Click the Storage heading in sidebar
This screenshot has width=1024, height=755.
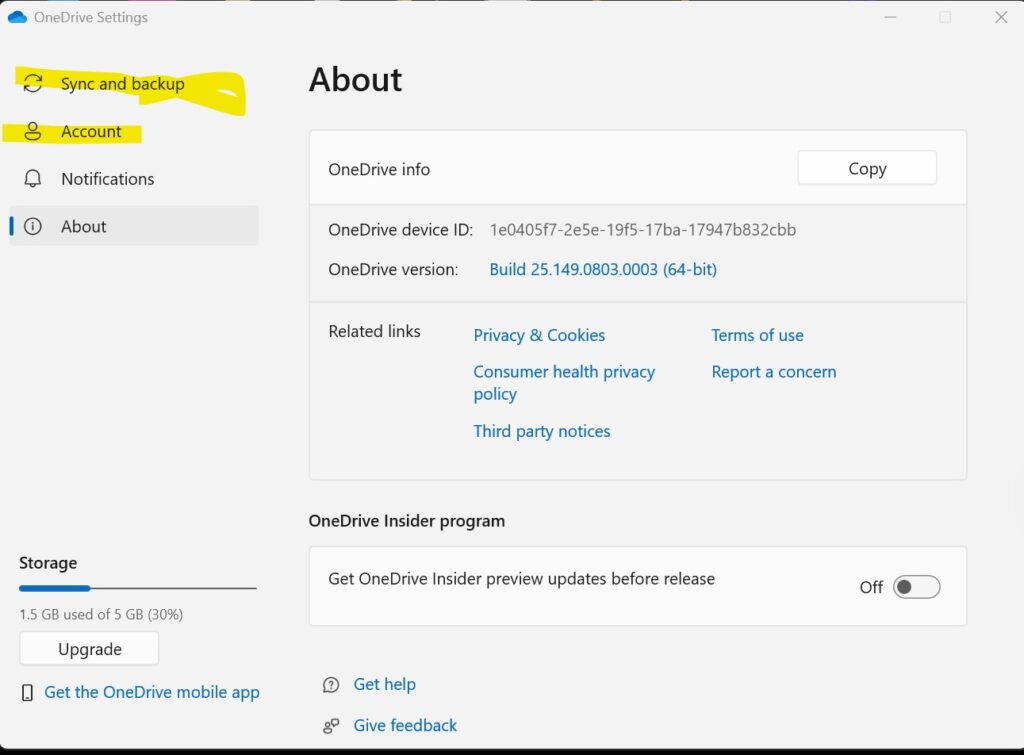(x=48, y=563)
